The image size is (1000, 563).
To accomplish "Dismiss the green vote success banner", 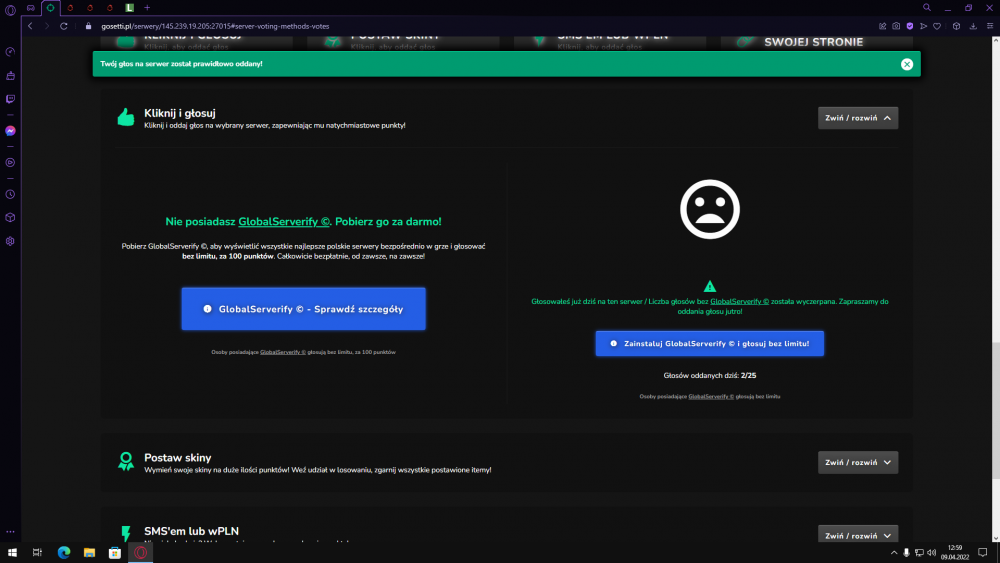I will 906,64.
